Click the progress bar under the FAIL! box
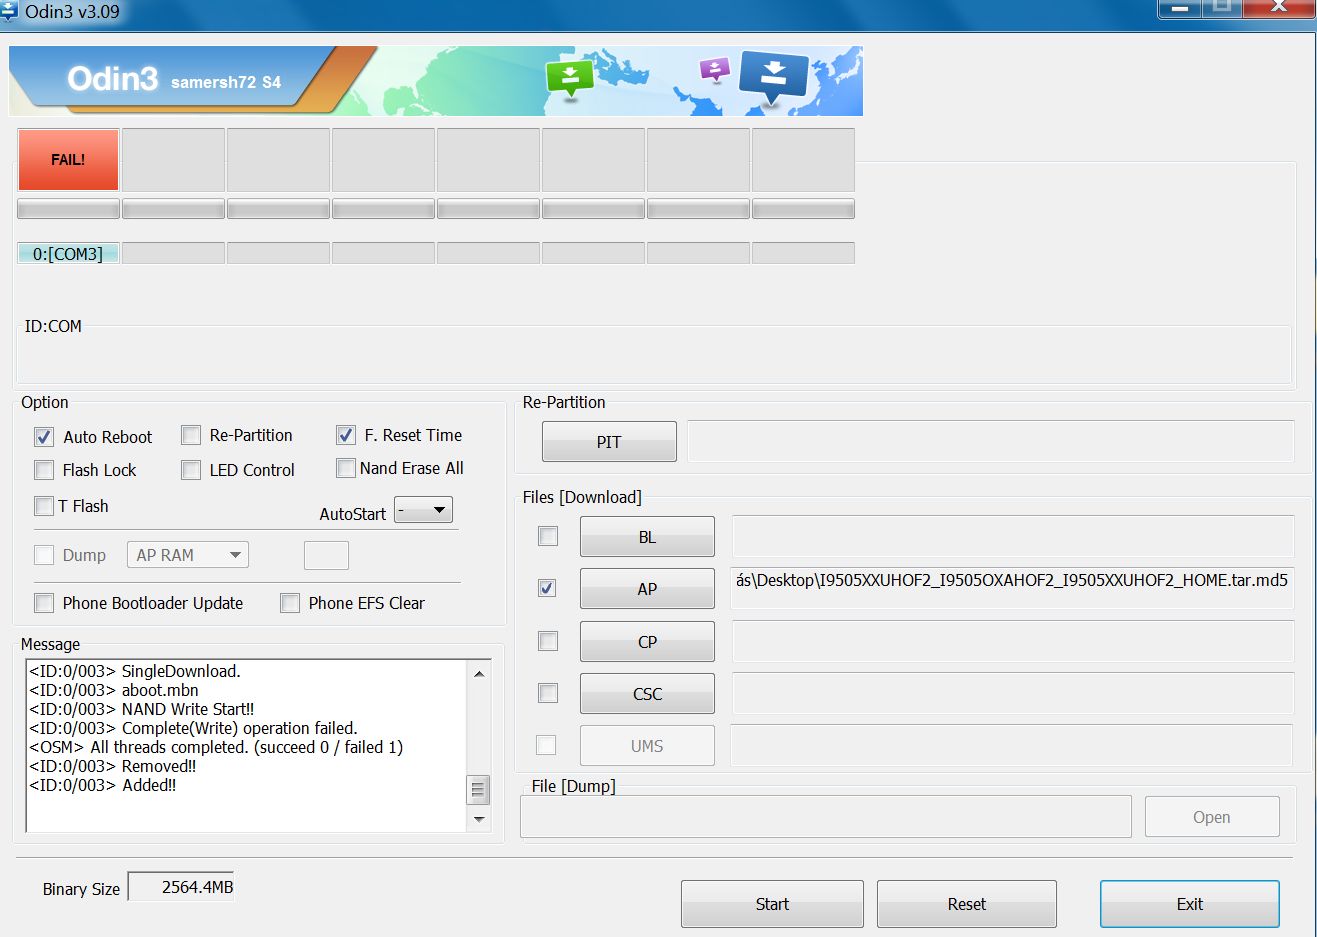 click(x=68, y=209)
